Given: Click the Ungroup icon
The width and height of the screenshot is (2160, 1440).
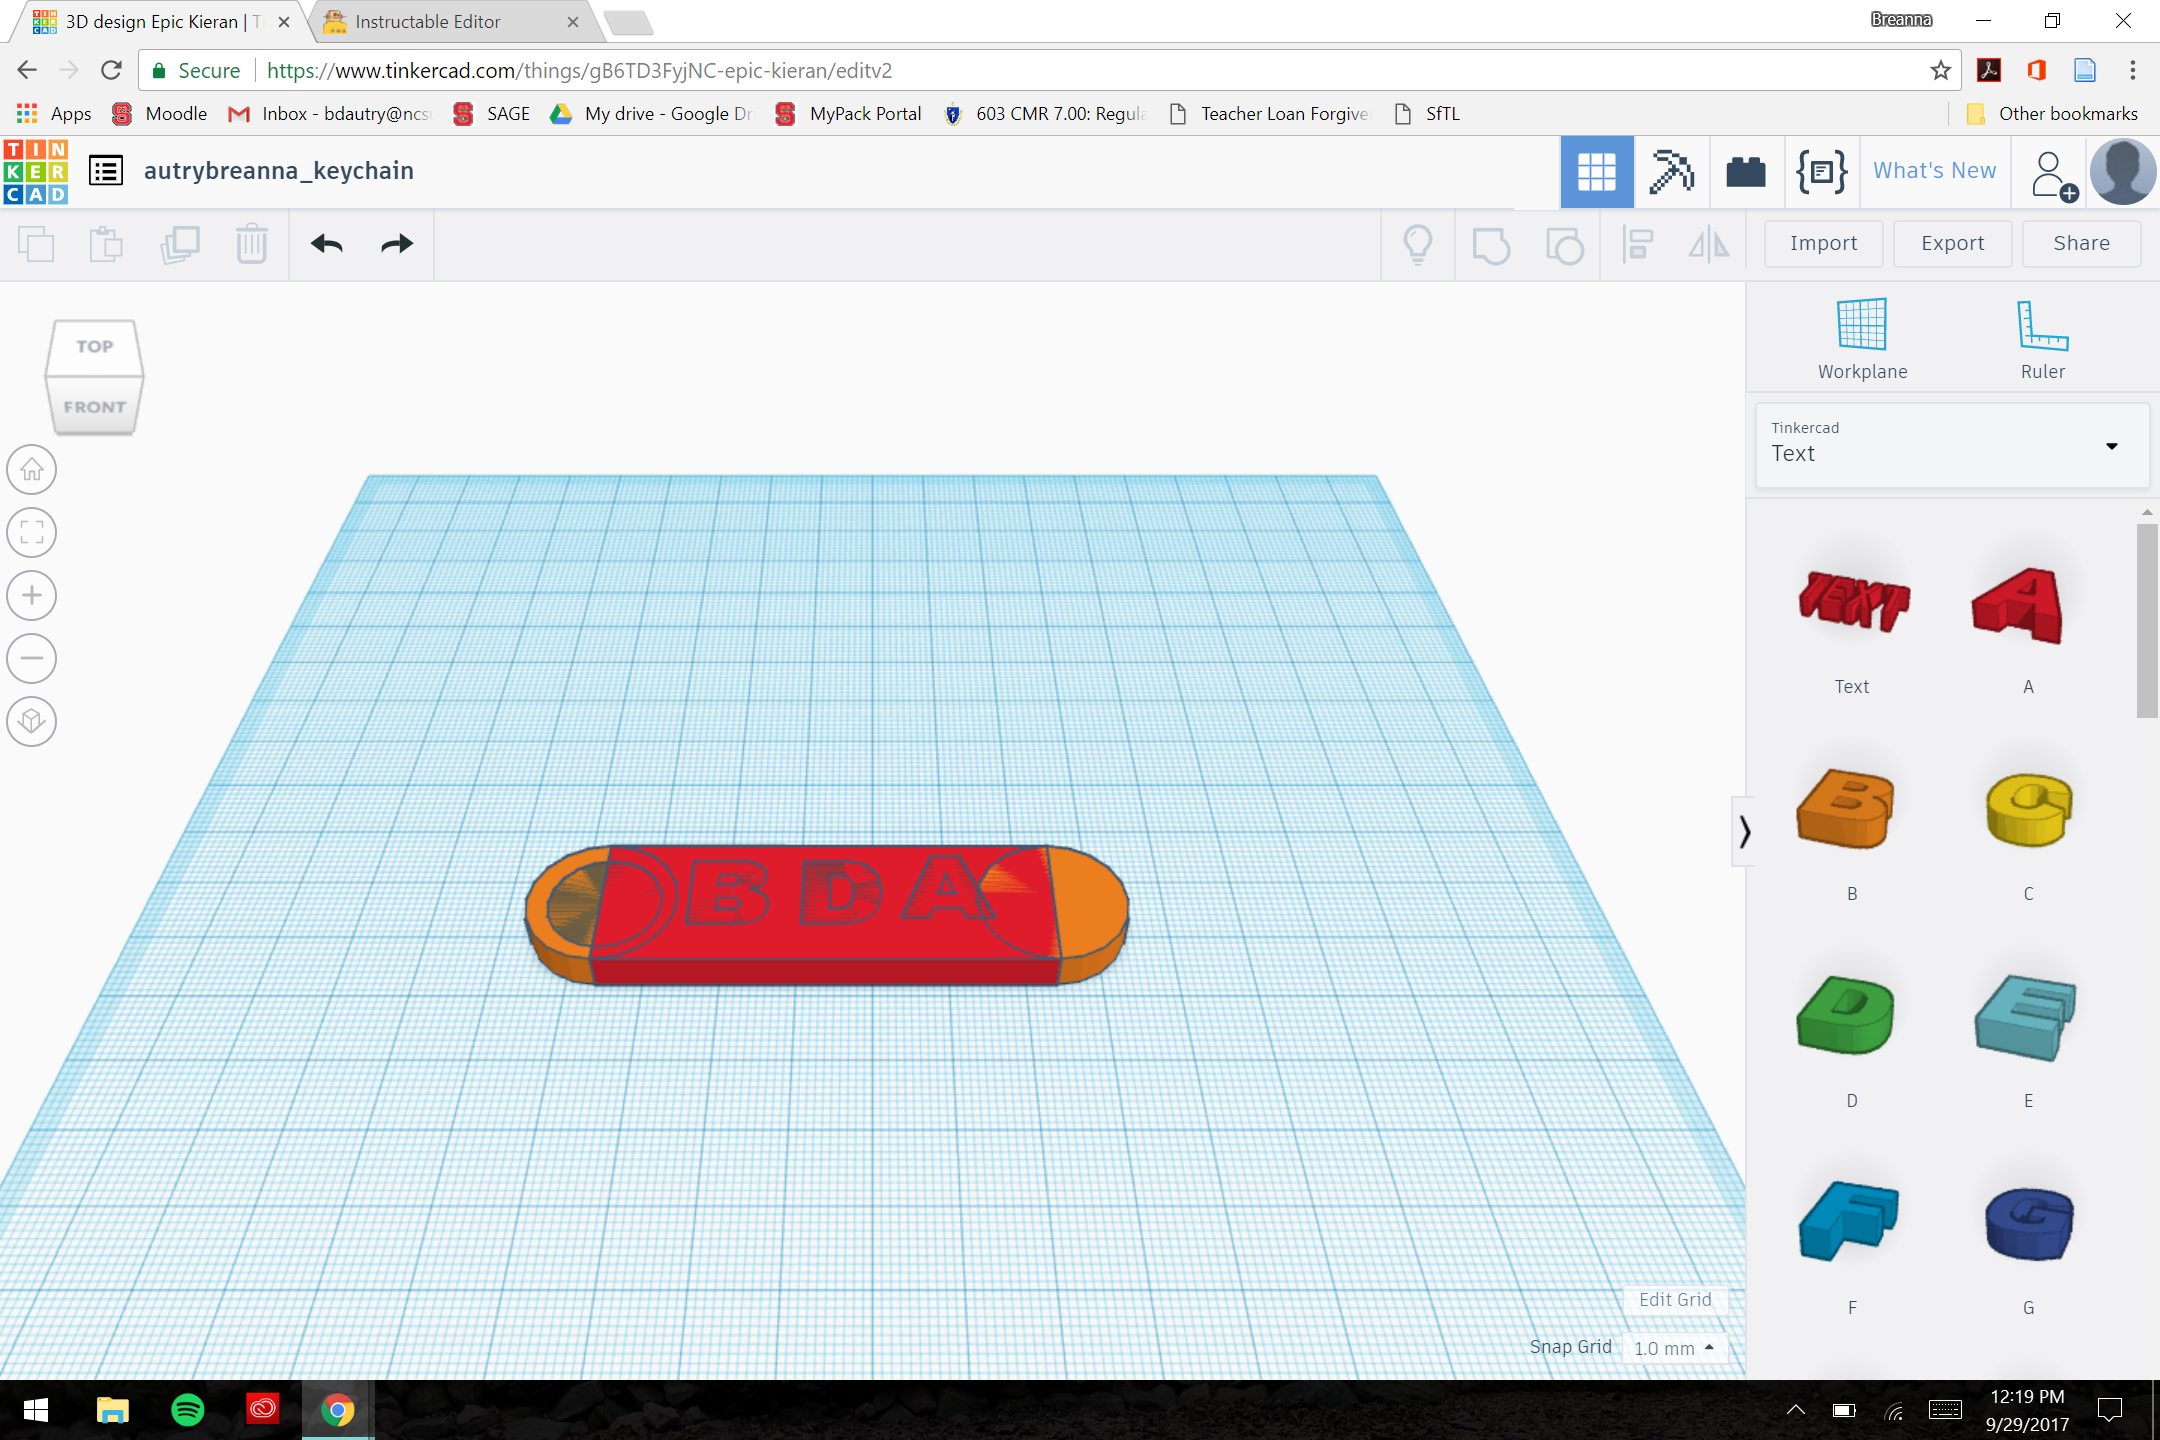Looking at the screenshot, I should tap(1565, 244).
